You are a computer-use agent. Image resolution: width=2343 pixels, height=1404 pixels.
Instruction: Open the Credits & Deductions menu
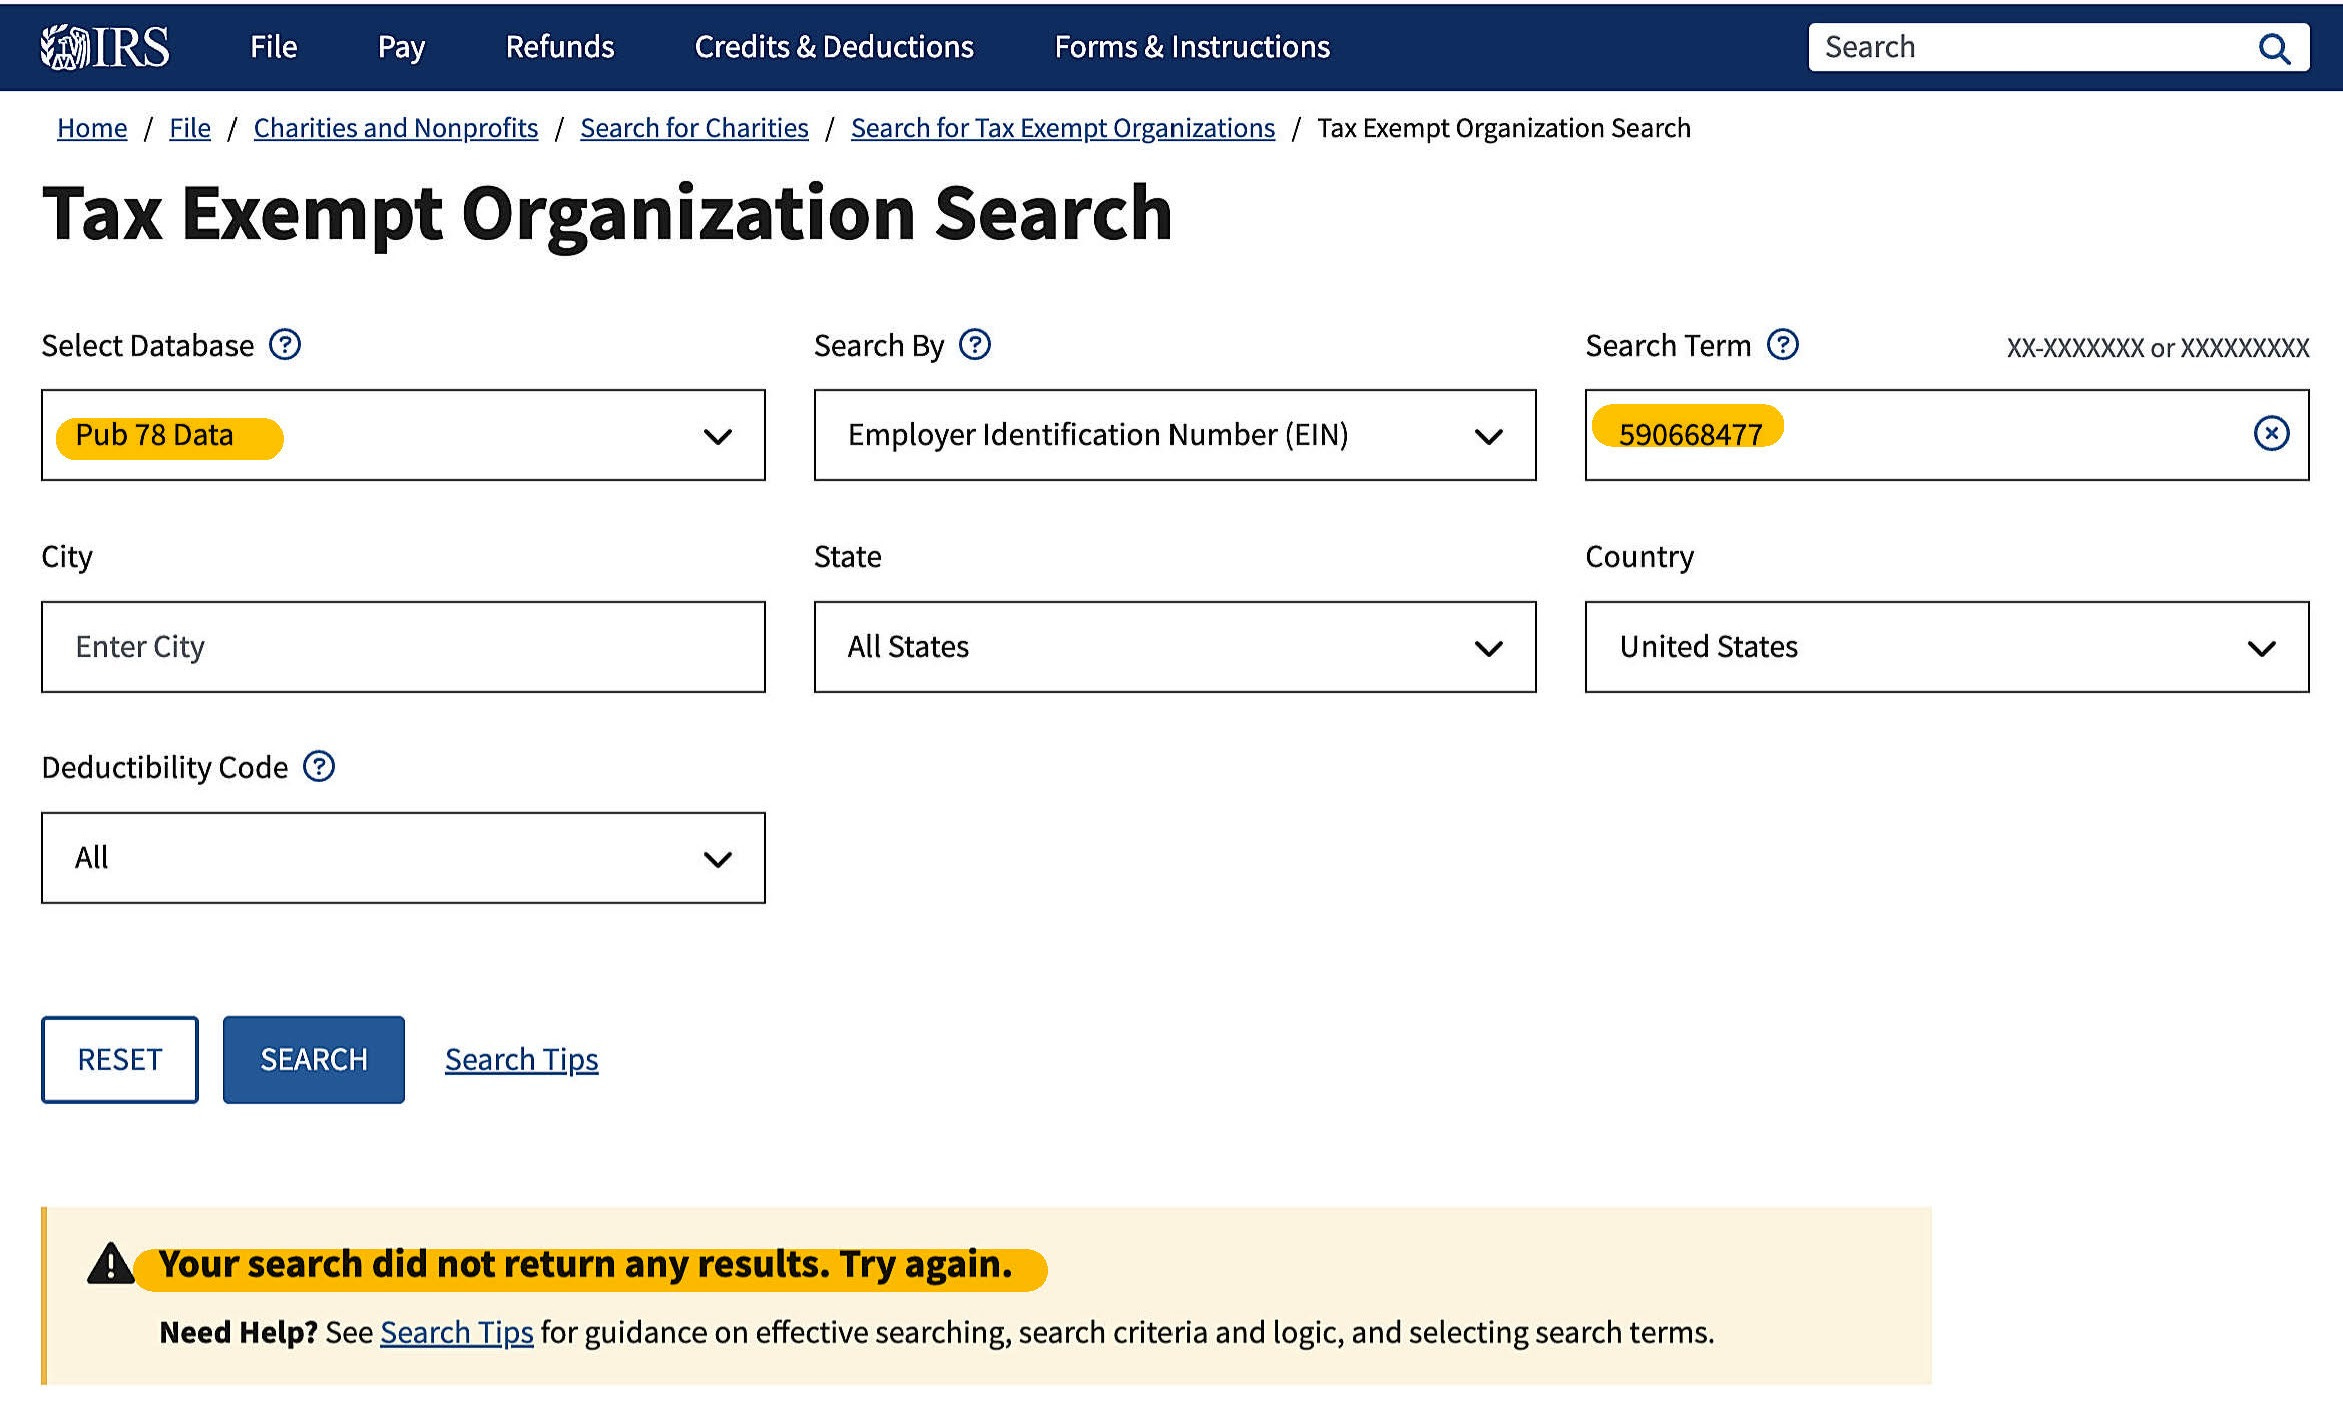click(x=834, y=47)
